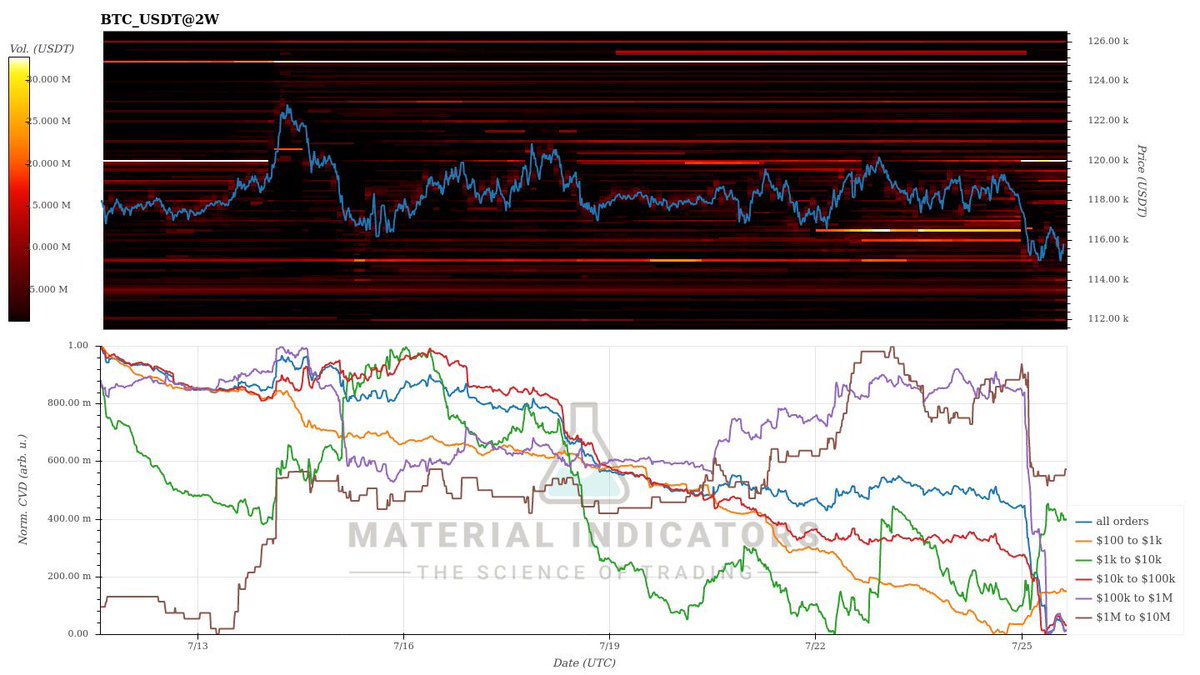Click the 7/22 date tick
The height and width of the screenshot is (675, 1200).
(815, 647)
